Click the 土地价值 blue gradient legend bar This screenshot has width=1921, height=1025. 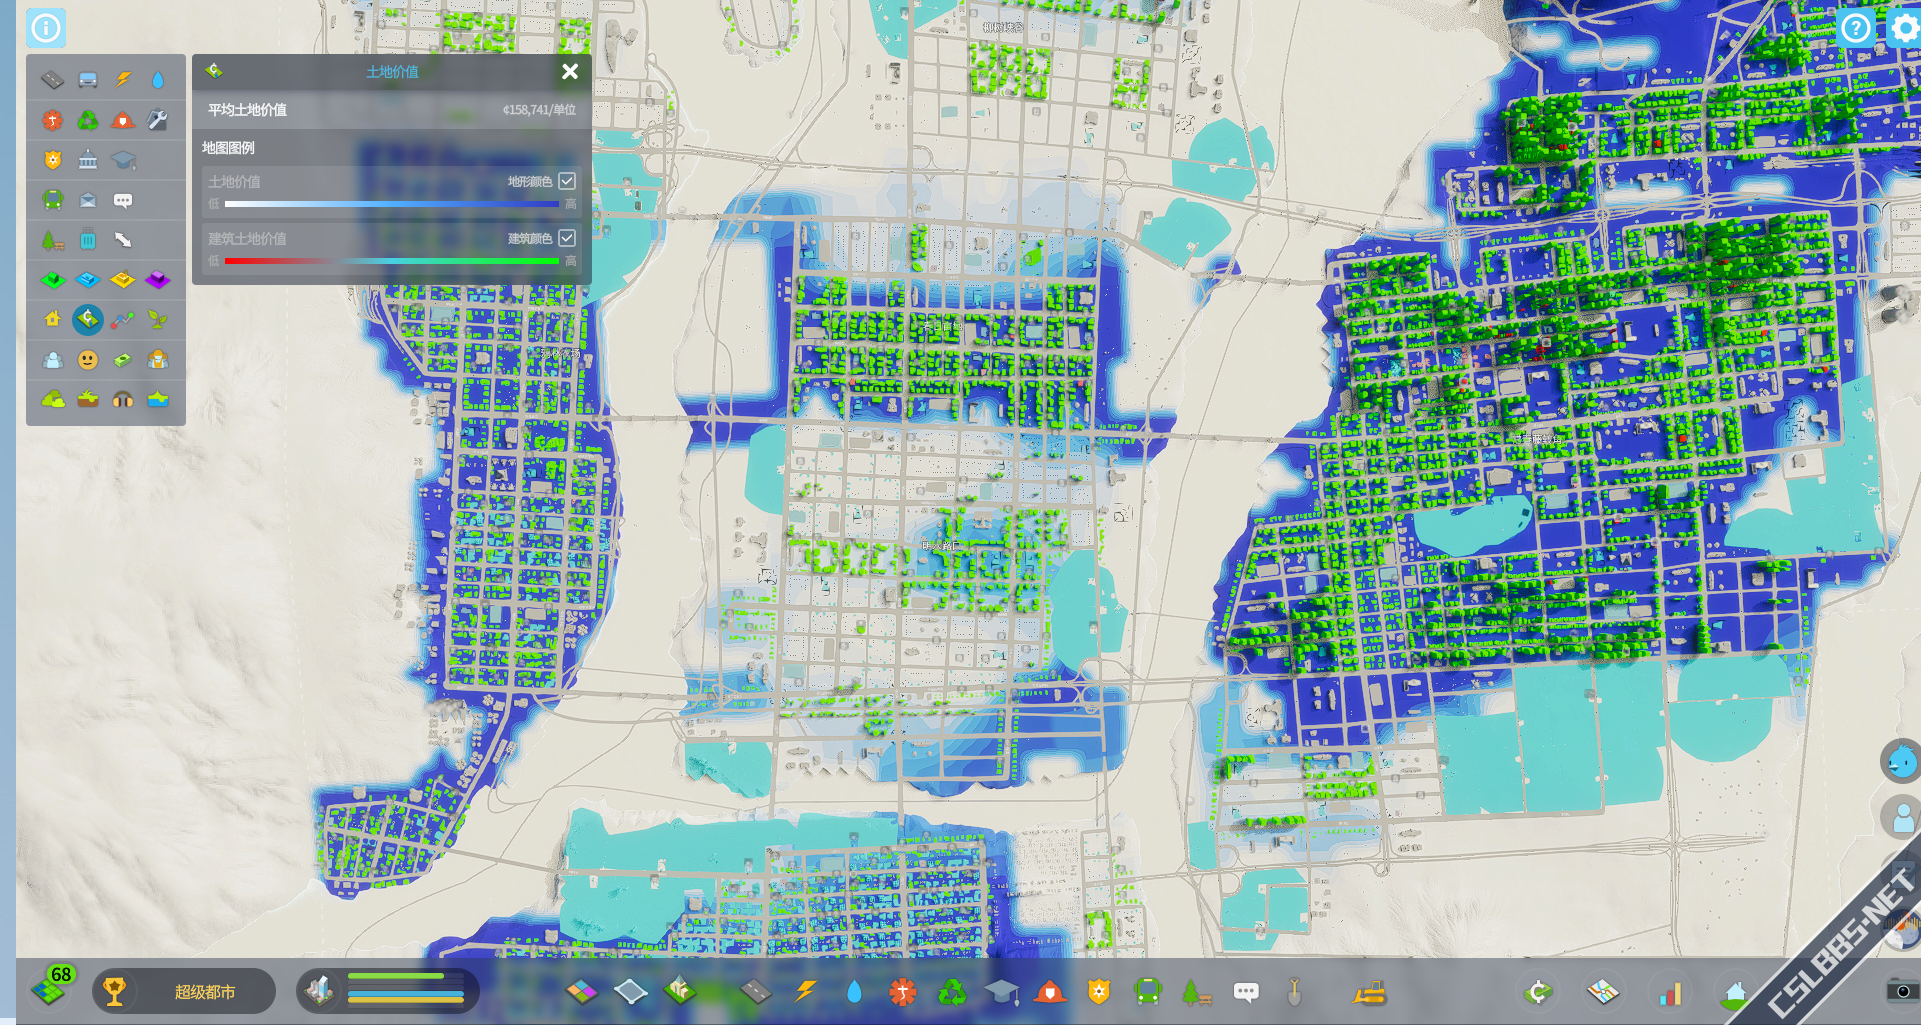[391, 204]
